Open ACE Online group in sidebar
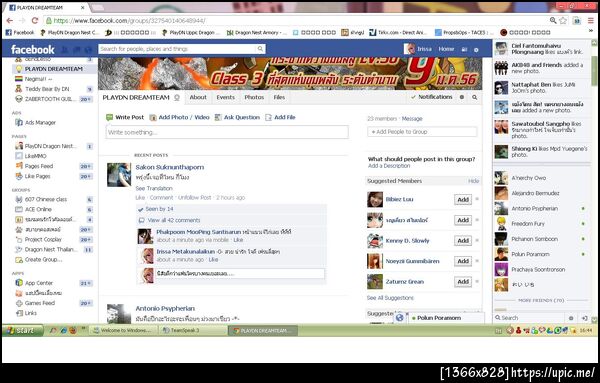Screen dimensions: 600x383 tap(38, 209)
